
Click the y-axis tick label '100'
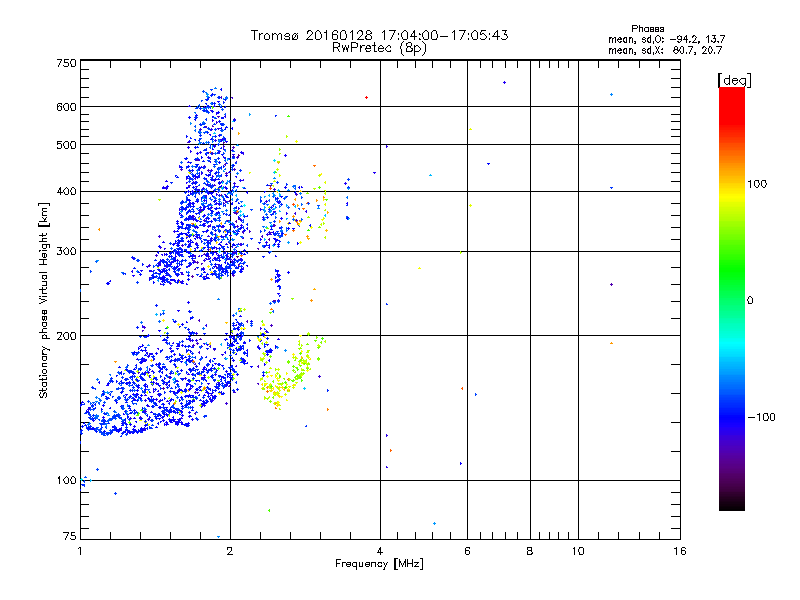click(x=66, y=481)
